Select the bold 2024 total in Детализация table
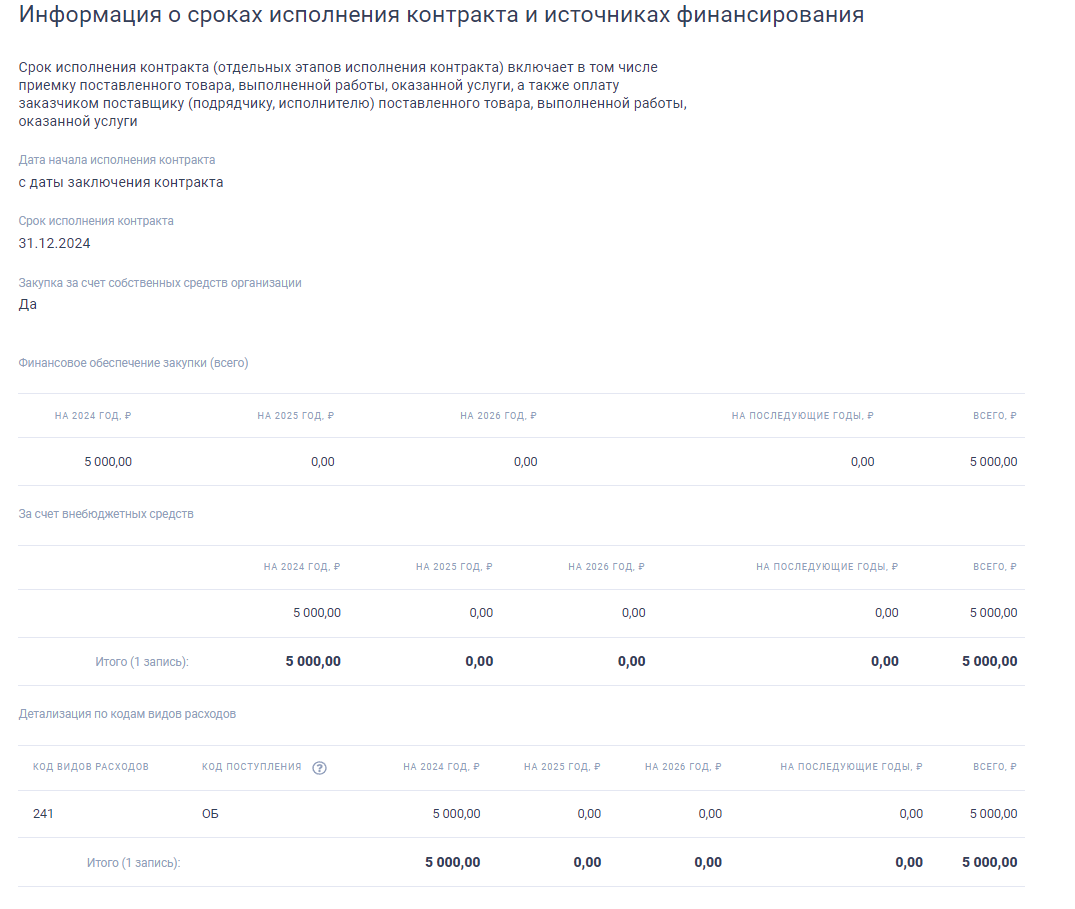The image size is (1075, 909). (452, 862)
